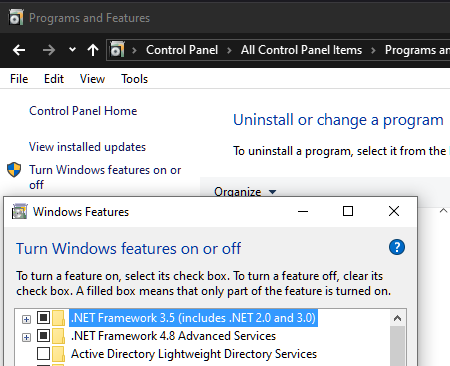Screen dimensions: 450x366
Task: Open the recent locations dropdown chevron
Action: (72, 50)
